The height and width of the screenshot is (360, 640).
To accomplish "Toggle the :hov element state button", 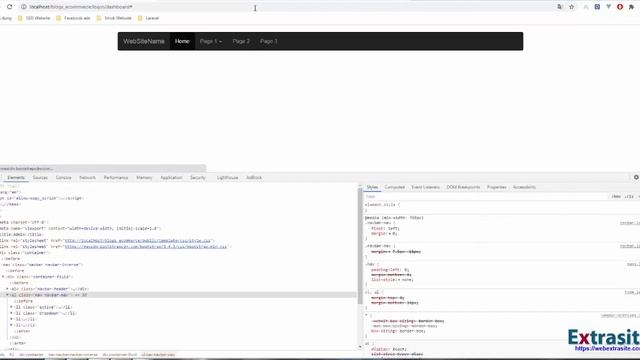I will (x=616, y=196).
